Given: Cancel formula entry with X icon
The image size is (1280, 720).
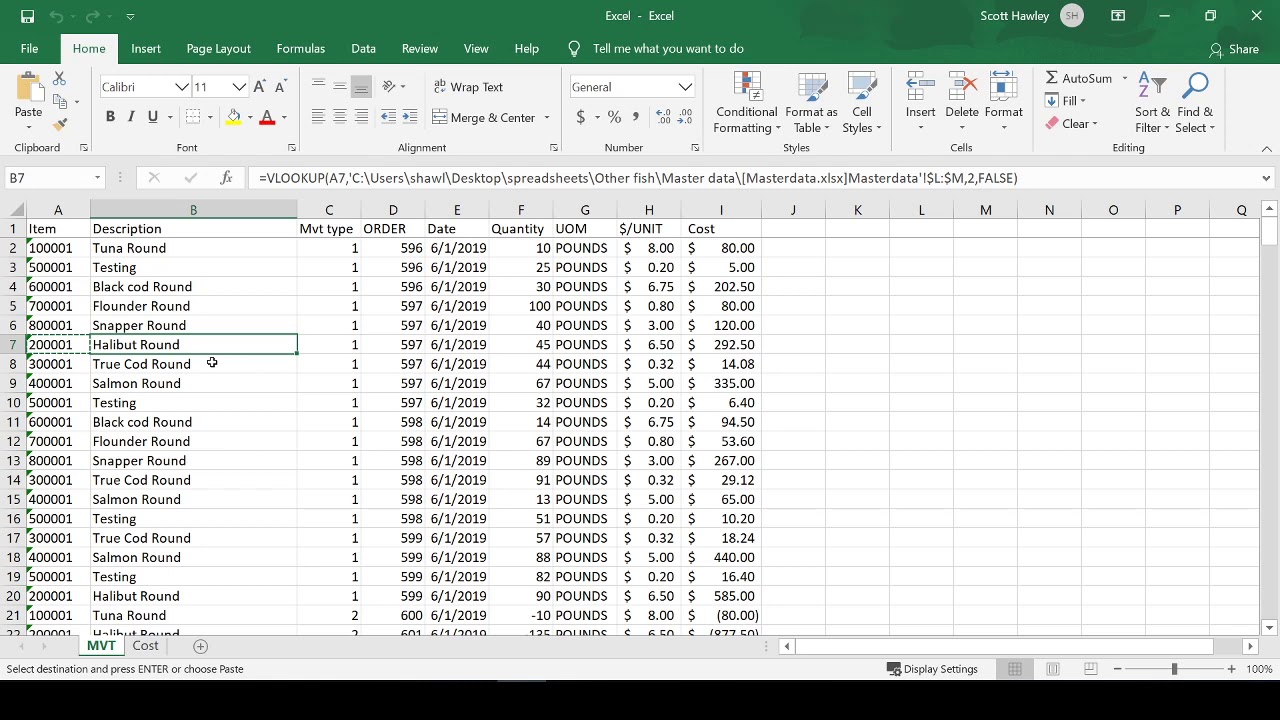Looking at the screenshot, I should (x=153, y=178).
